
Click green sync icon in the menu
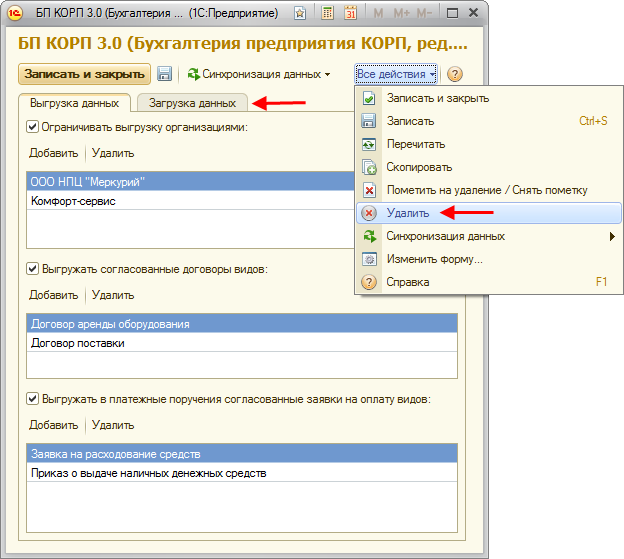click(369, 236)
